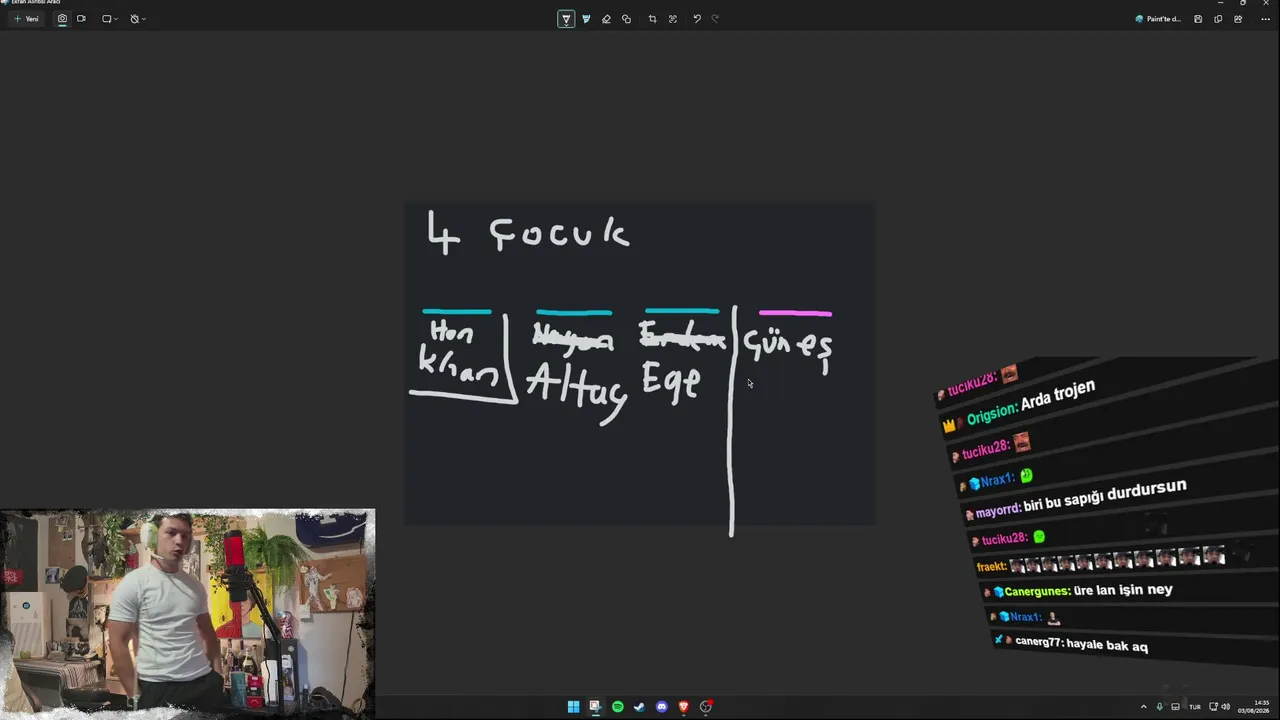This screenshot has width=1280, height=720.
Task: Redo the undone drawing stroke
Action: [x=715, y=19]
